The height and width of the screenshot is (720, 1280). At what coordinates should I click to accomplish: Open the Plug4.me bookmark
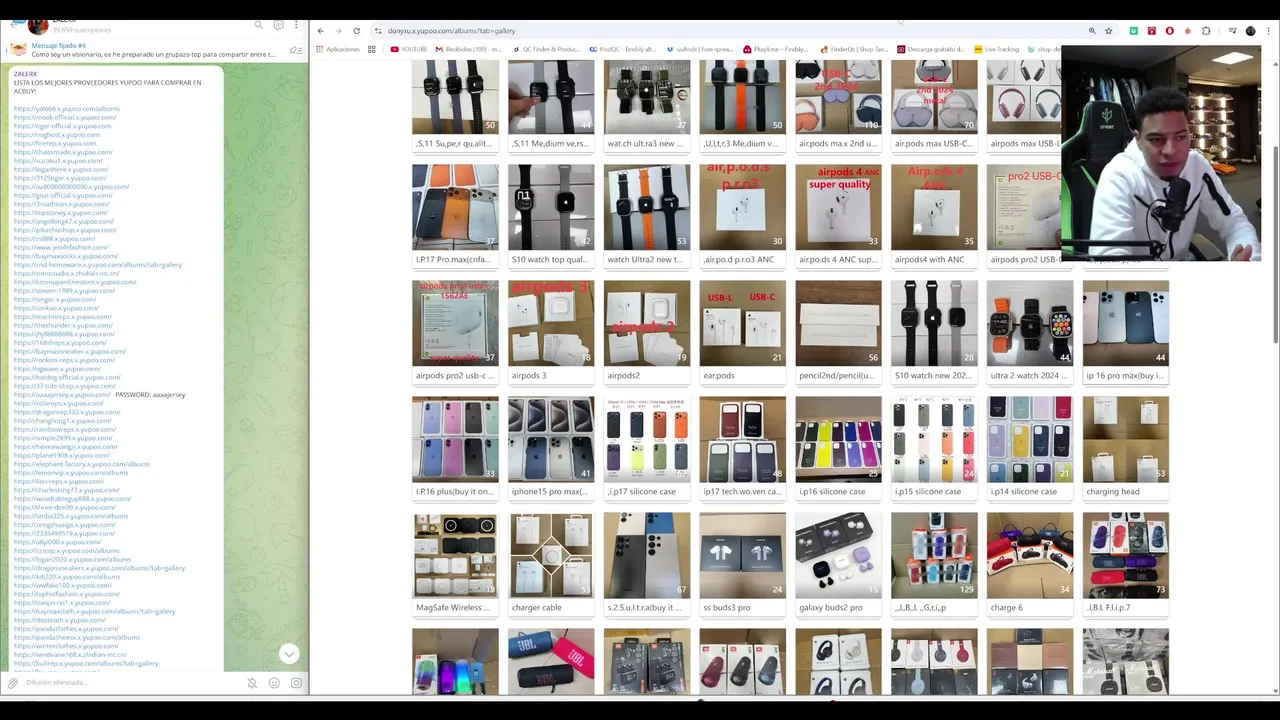click(x=774, y=49)
